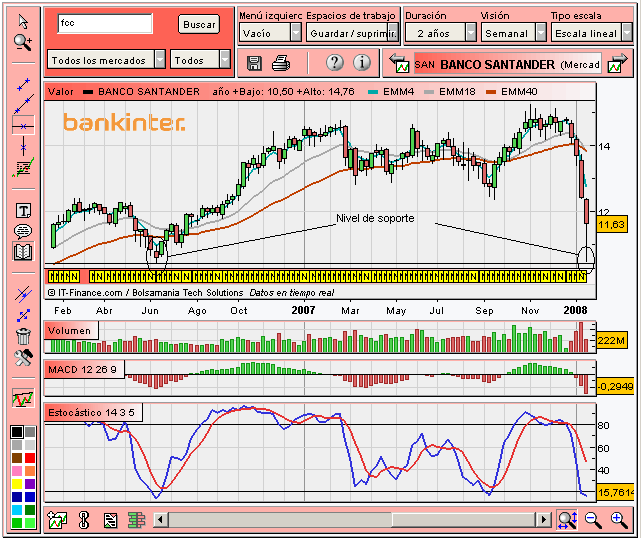
Task: Pick the dark green color swatch
Action: coord(30,509)
